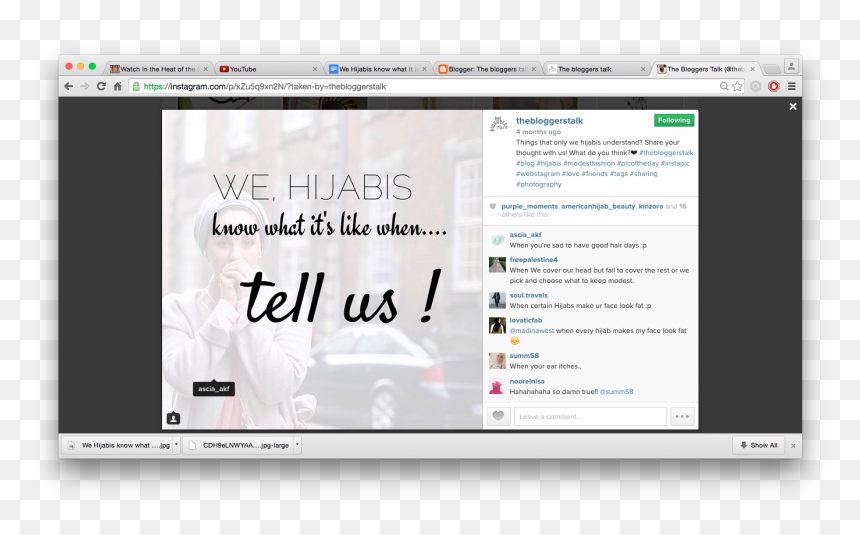Open lovaticfab commenter username
This screenshot has width=860, height=535.
(x=525, y=320)
